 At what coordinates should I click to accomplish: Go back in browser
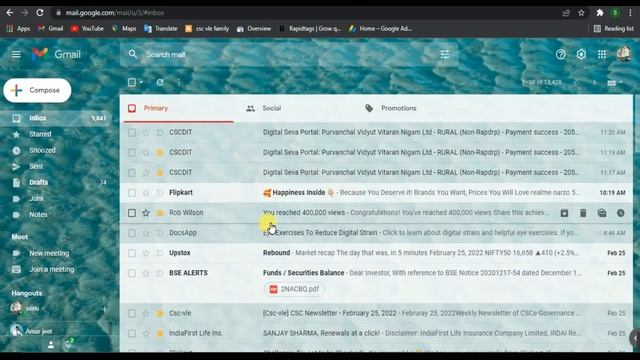(x=9, y=13)
